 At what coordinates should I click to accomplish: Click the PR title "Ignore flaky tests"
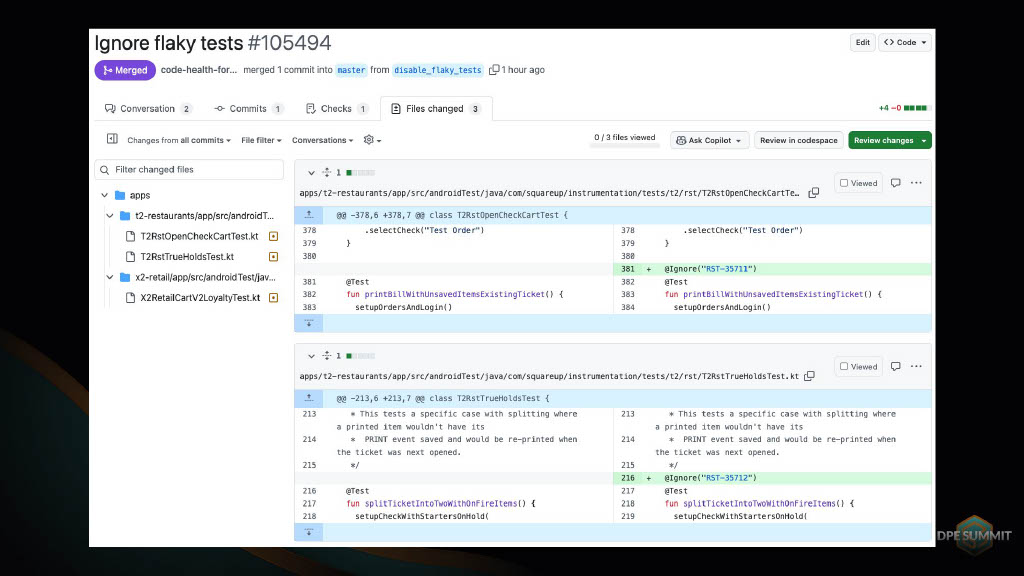[169, 43]
